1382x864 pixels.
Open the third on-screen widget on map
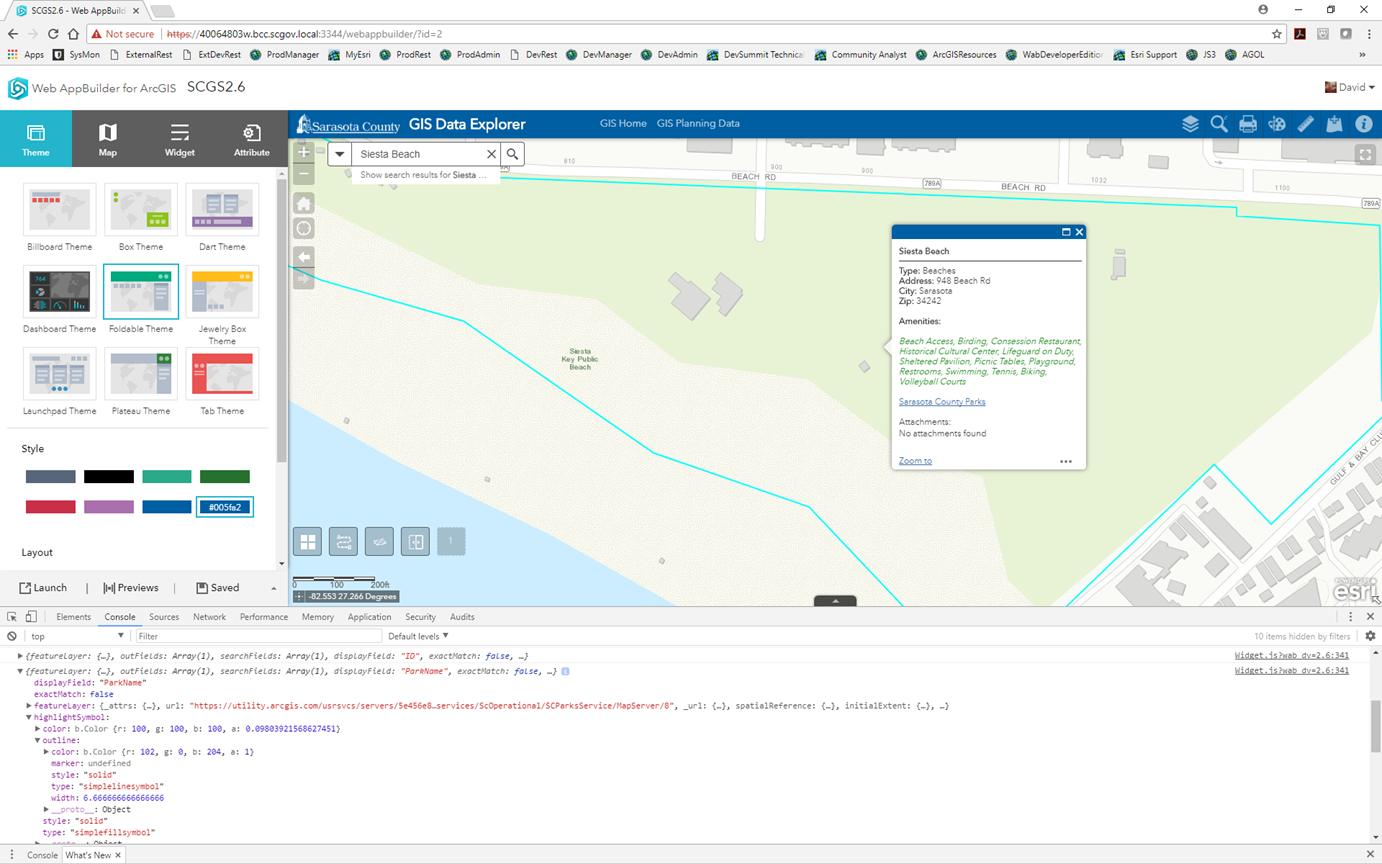379,541
